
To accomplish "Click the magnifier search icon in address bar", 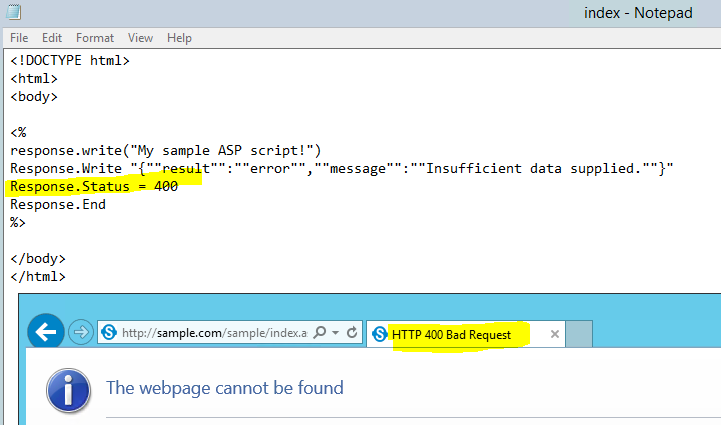I will (x=319, y=332).
